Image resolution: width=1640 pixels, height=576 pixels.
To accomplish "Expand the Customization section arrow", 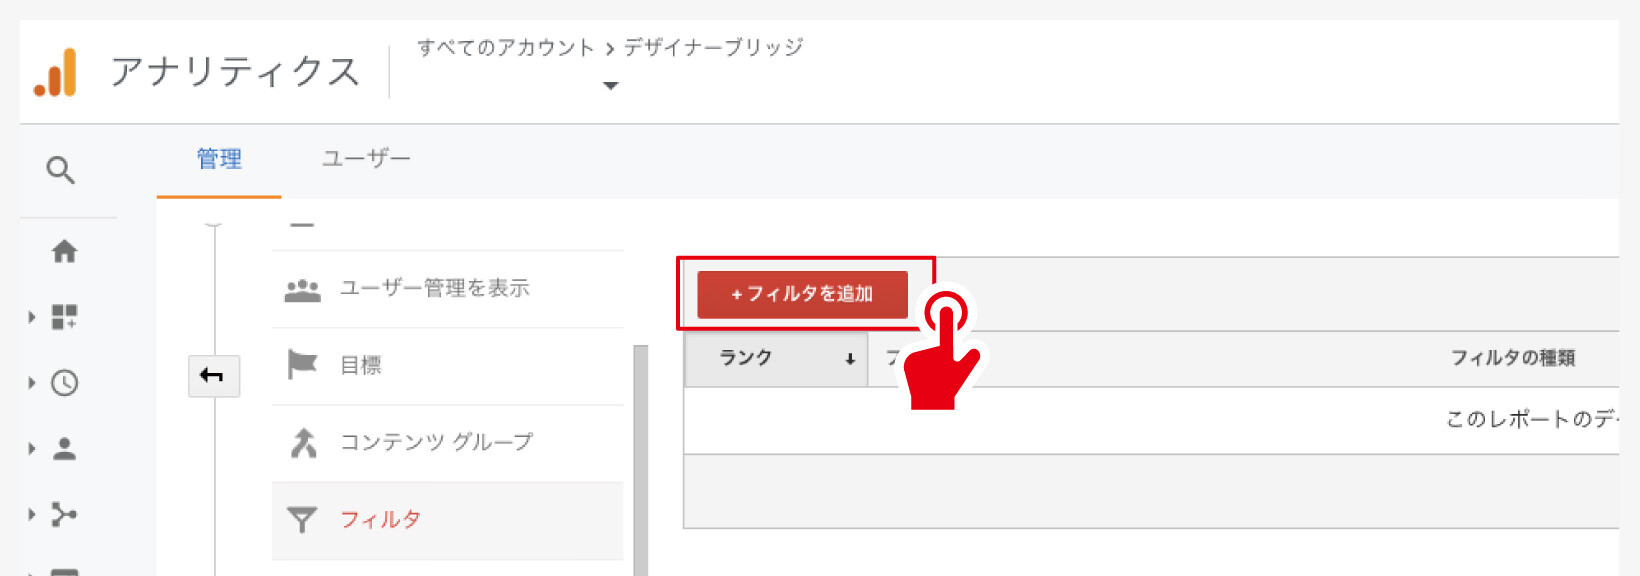I will 31,317.
